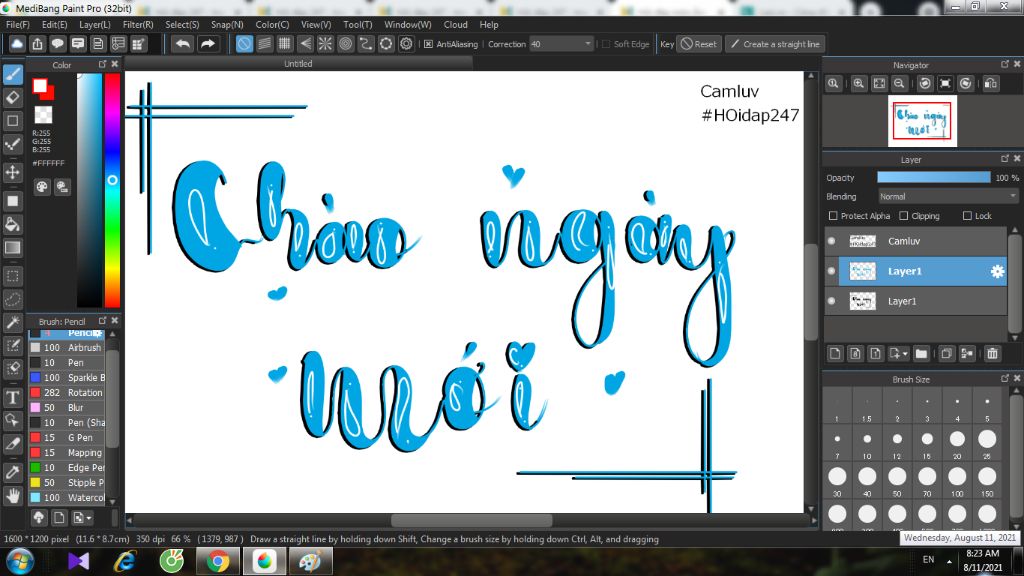Screen dimensions: 1024x576
Task: Open Layer1 settings gear
Action: click(x=997, y=271)
